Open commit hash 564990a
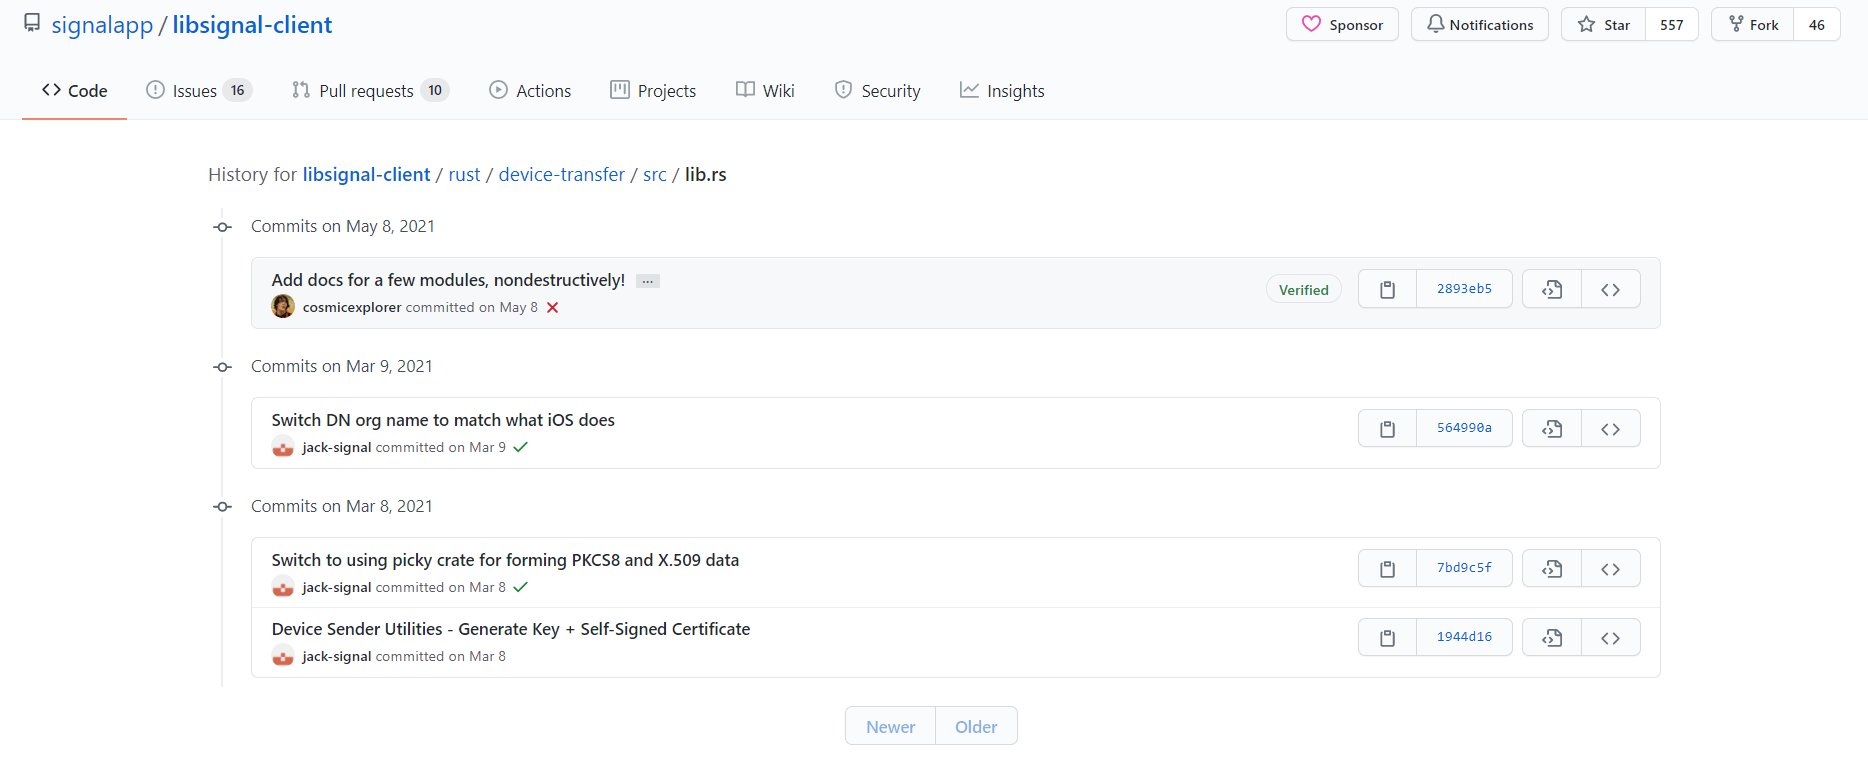 [x=1464, y=428]
